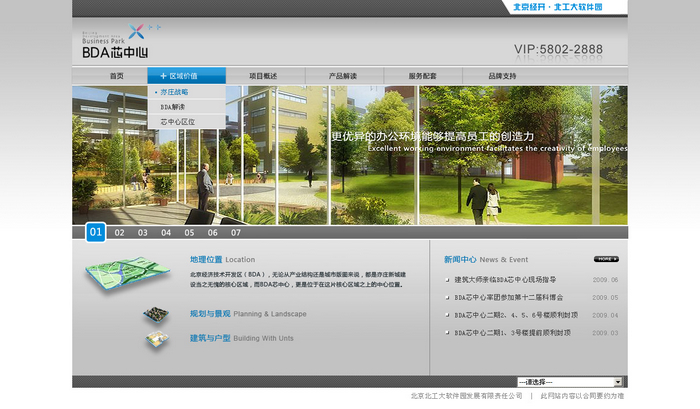This screenshot has height=409, width=700.
Task: Open 地理位置 Location heading link
Action: 222,259
